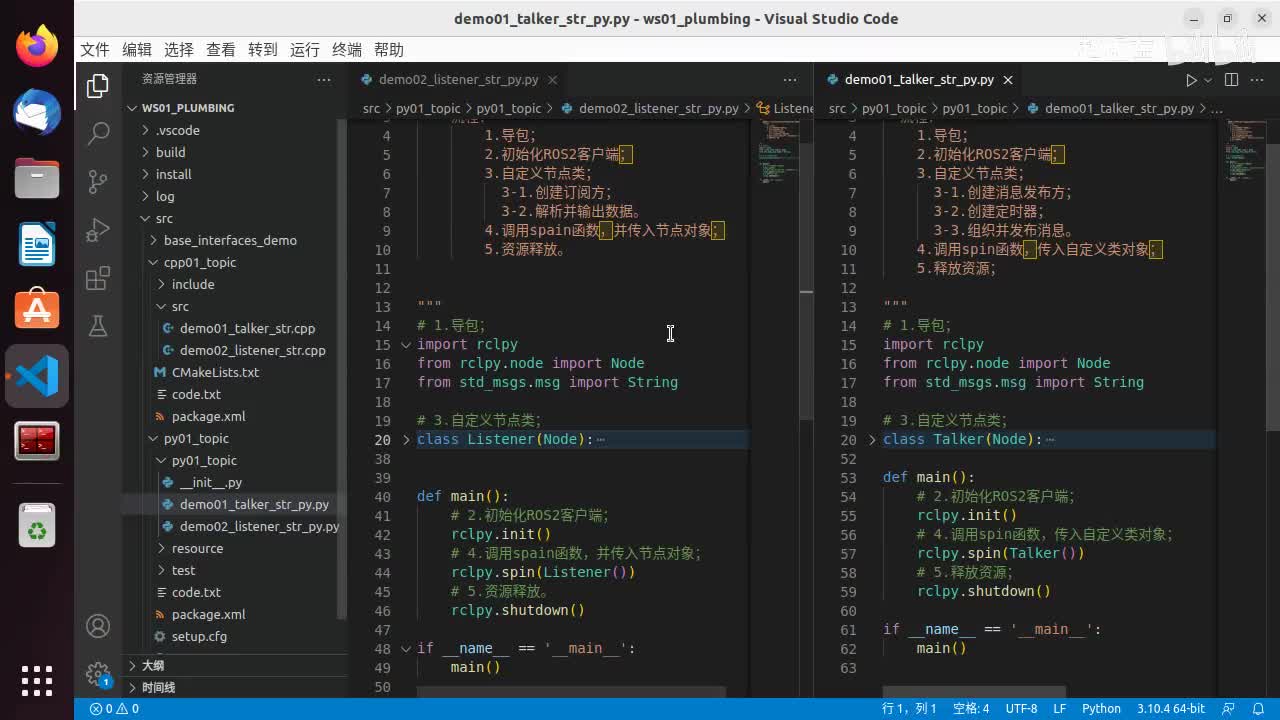The image size is (1280, 720).
Task: Change end of line sequence LF
Action: tap(1060, 709)
